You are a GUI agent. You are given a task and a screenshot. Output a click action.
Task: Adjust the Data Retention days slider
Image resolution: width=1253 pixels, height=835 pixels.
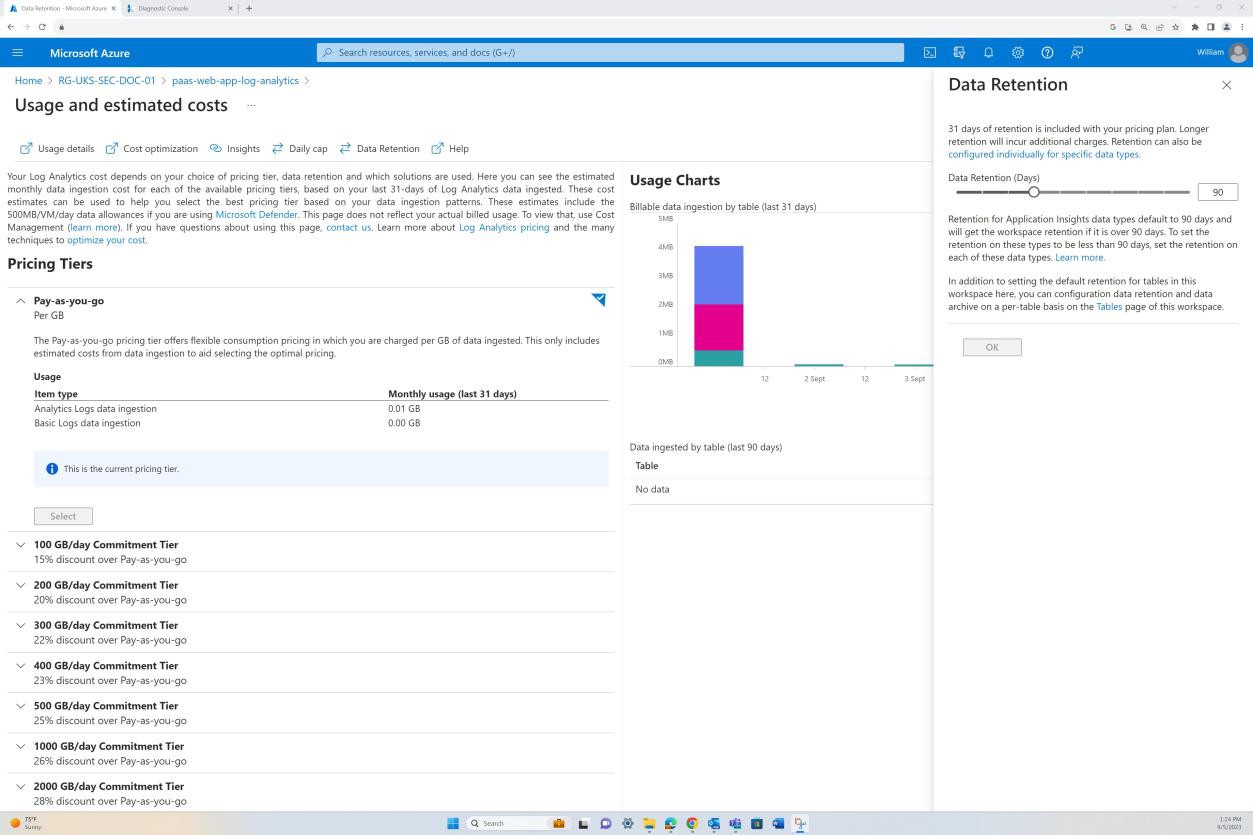1034,191
